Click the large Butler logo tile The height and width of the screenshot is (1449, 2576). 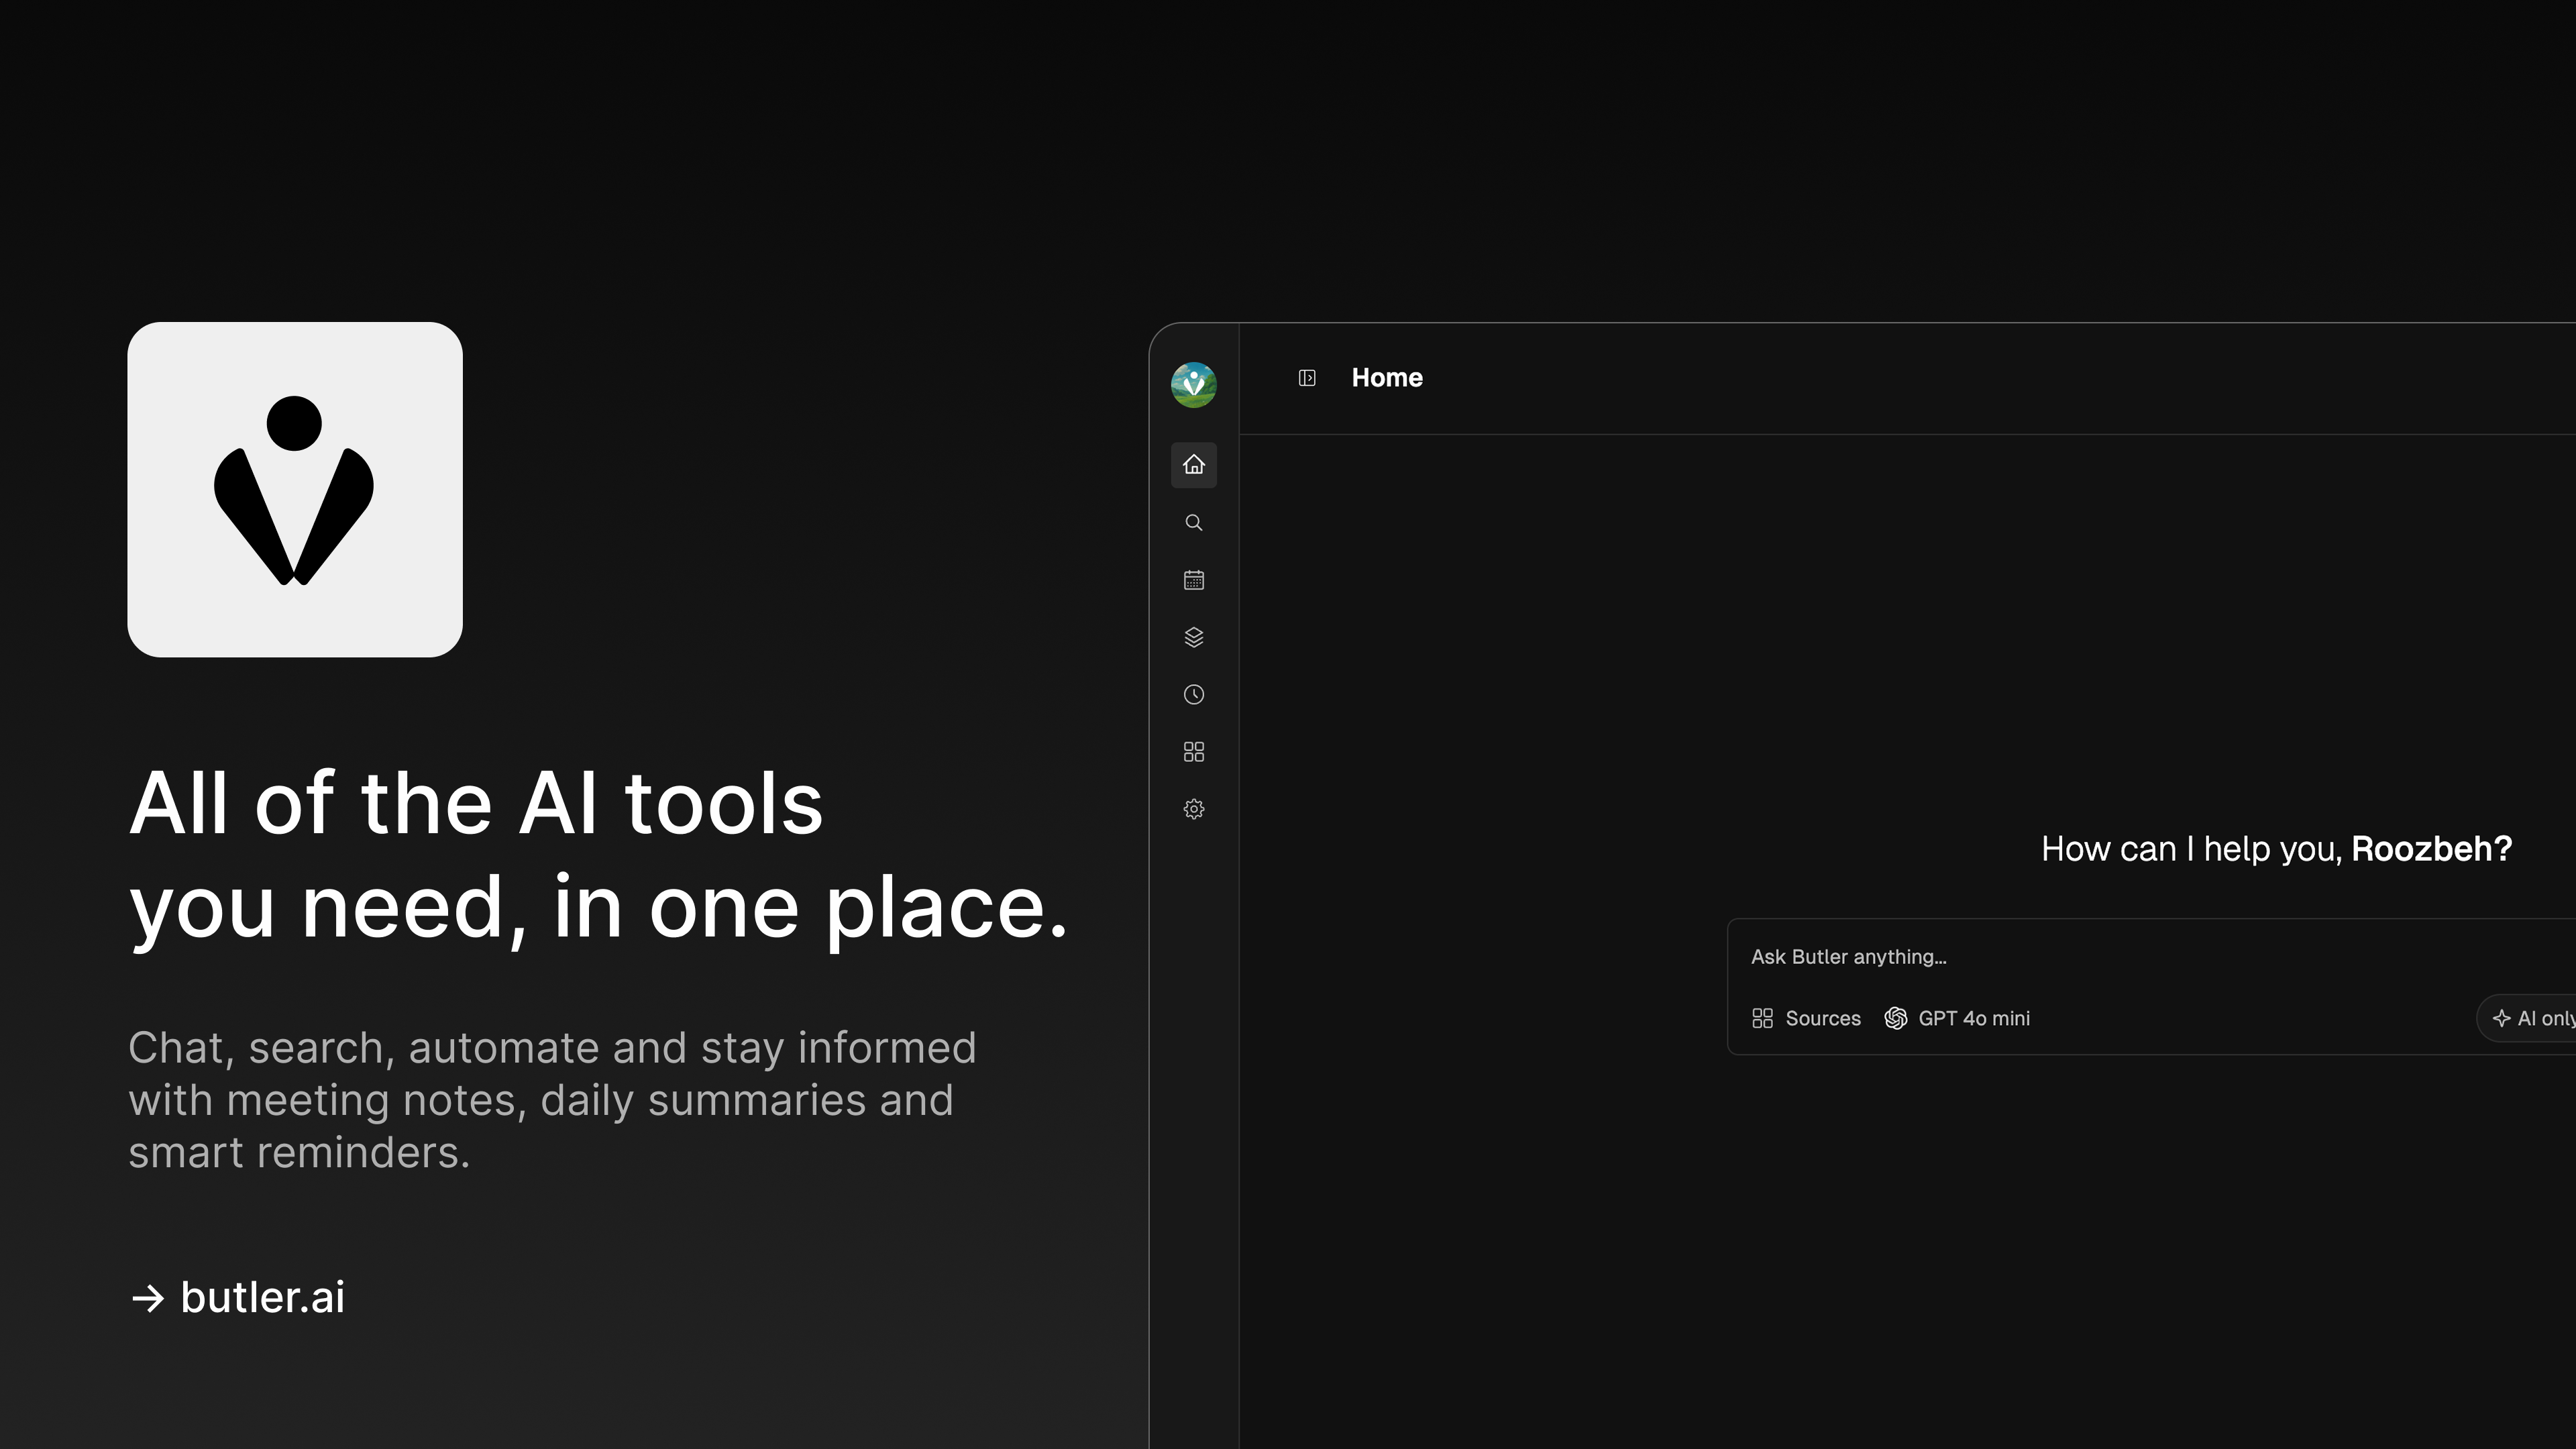tap(295, 489)
